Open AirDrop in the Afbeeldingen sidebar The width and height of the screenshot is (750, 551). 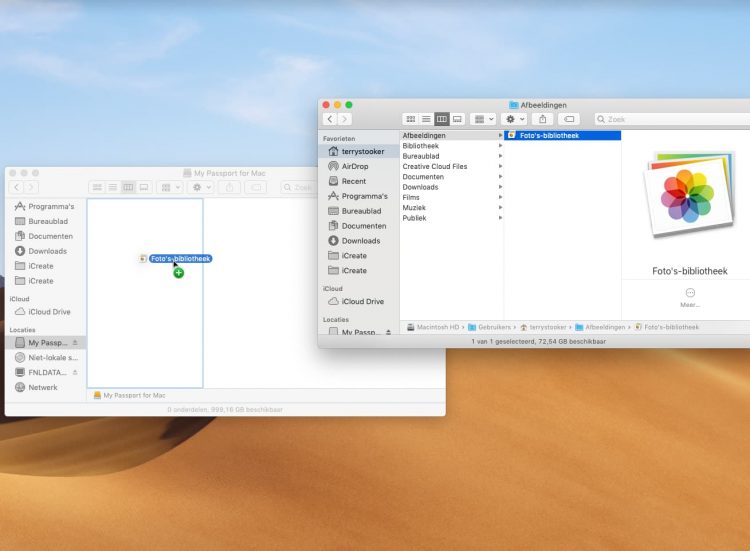pos(354,166)
